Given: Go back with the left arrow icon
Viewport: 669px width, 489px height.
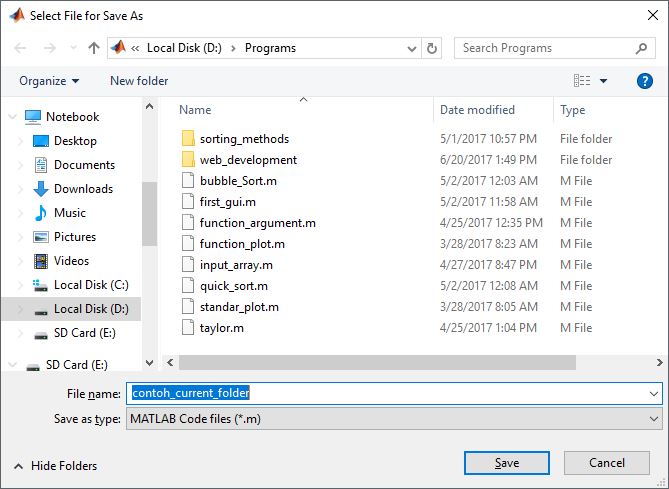Looking at the screenshot, I should pyautogui.click(x=20, y=48).
